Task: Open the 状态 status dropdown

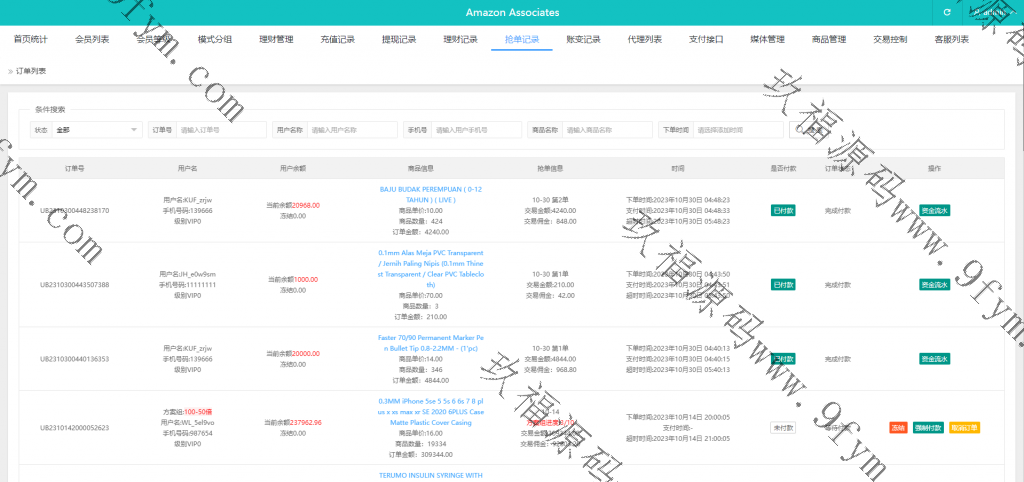Action: (x=97, y=130)
